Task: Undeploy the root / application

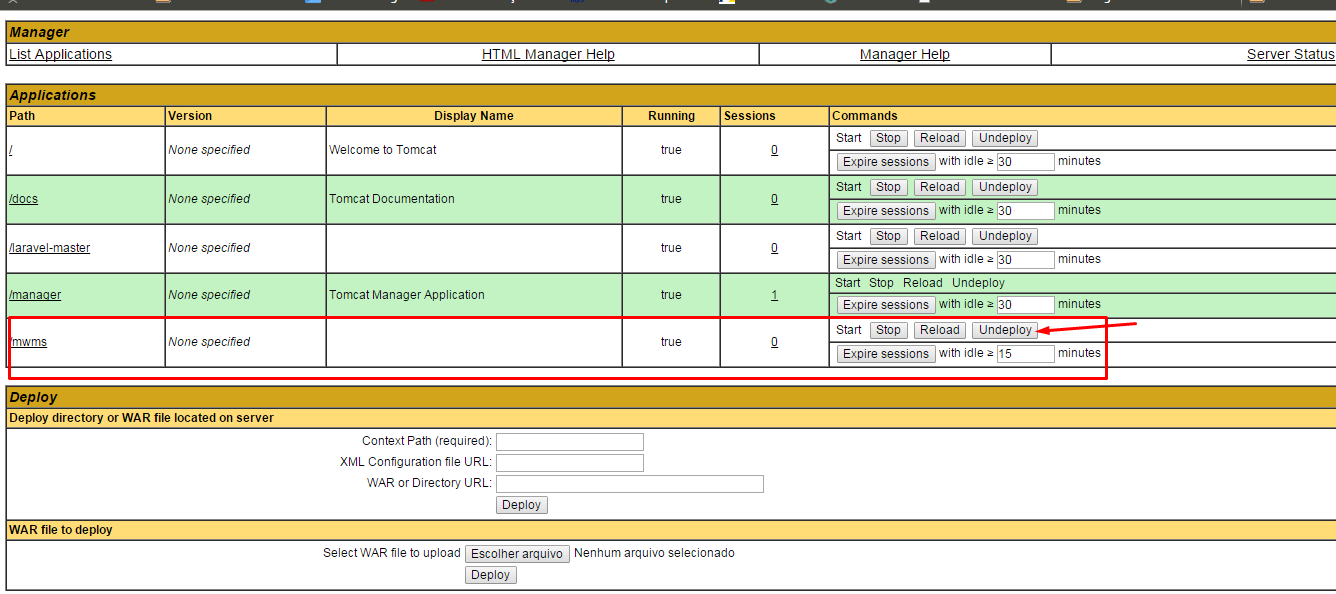Action: tap(1005, 138)
